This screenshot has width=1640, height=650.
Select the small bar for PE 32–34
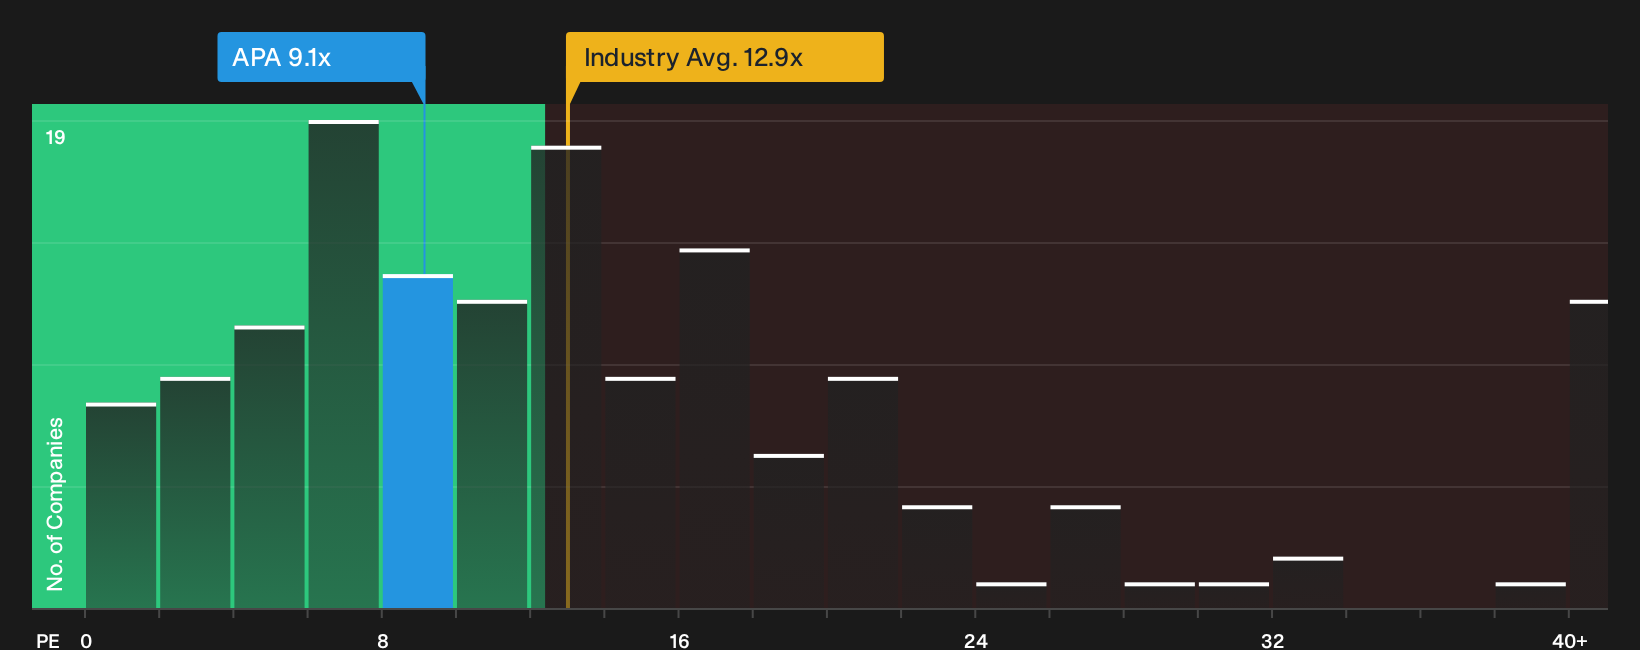[1308, 582]
